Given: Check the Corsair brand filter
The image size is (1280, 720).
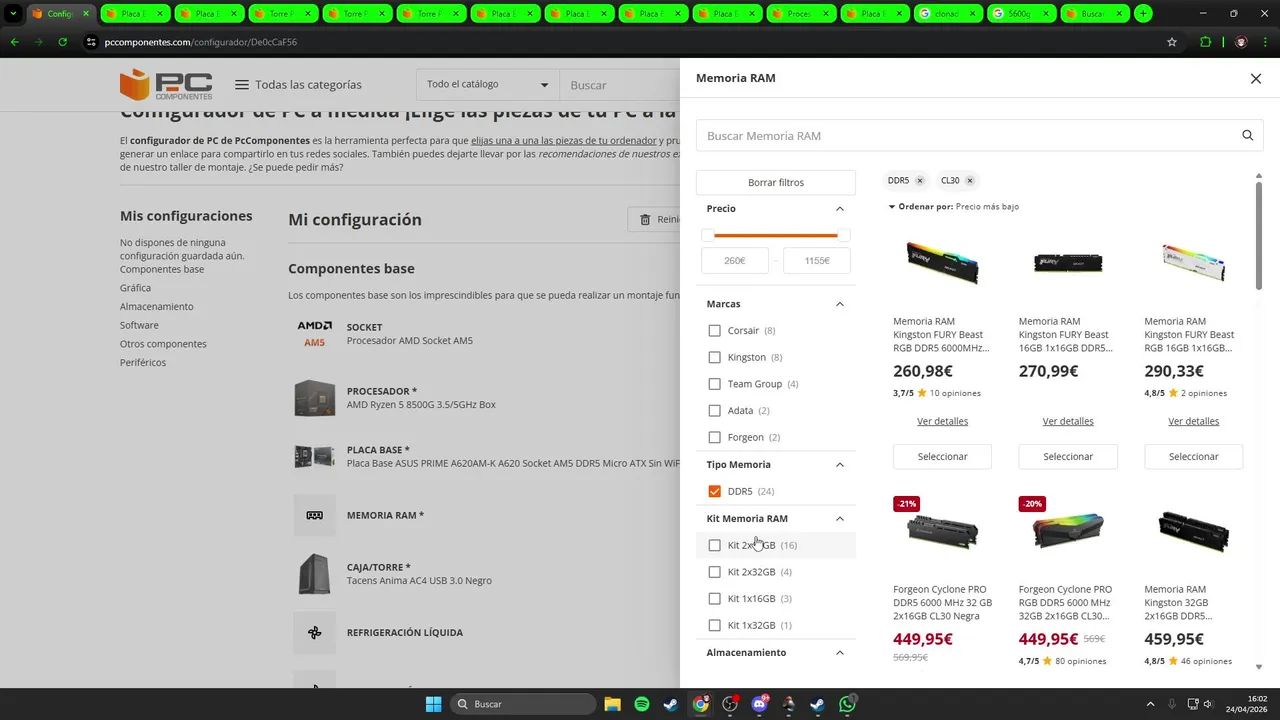Looking at the screenshot, I should click(714, 330).
